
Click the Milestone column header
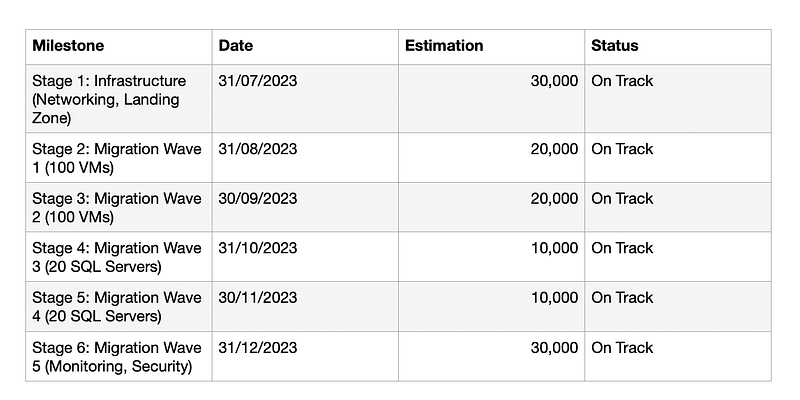[68, 46]
